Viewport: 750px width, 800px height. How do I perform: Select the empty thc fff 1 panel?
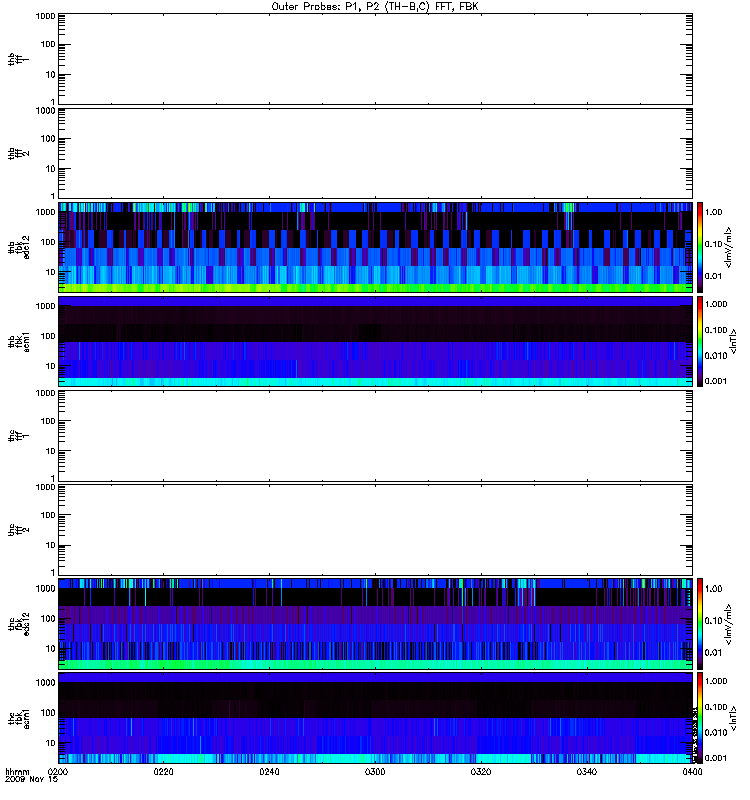tap(375, 436)
